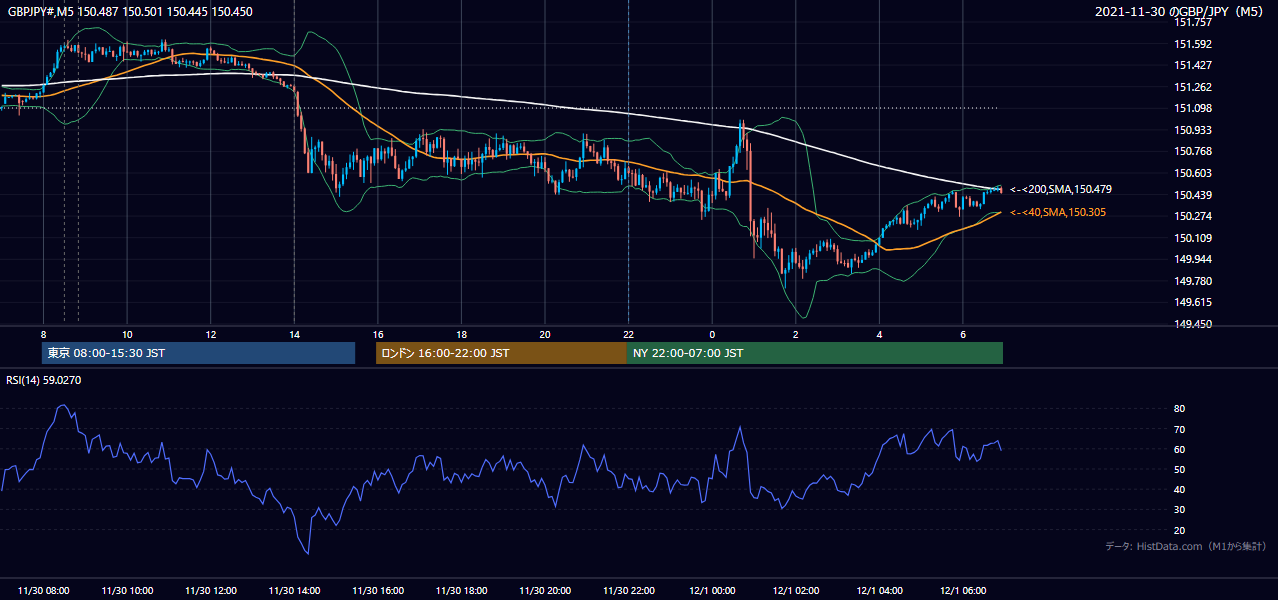Click price axis value 150.439
The height and width of the screenshot is (600, 1278).
coord(1192,195)
